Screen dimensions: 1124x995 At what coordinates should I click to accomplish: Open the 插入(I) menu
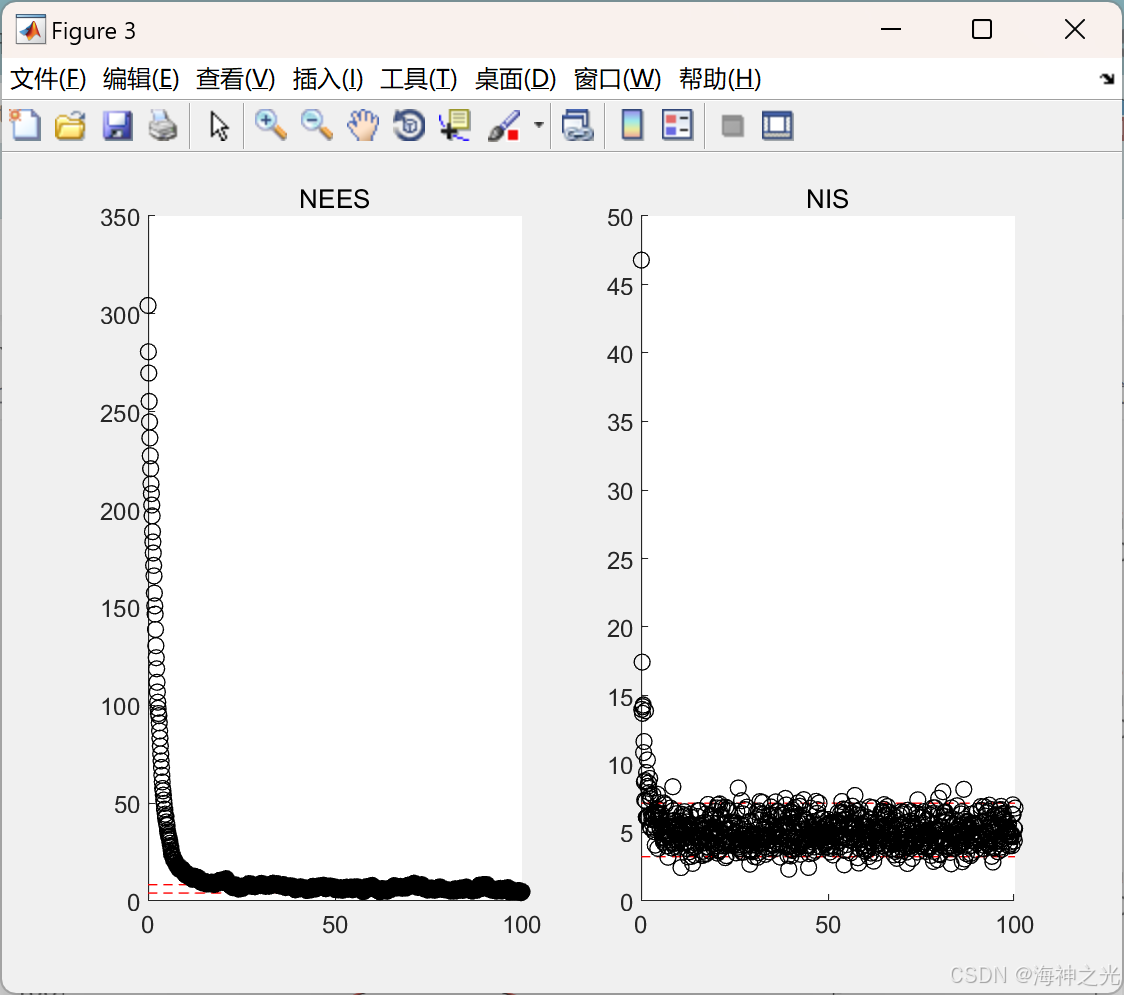pyautogui.click(x=328, y=79)
